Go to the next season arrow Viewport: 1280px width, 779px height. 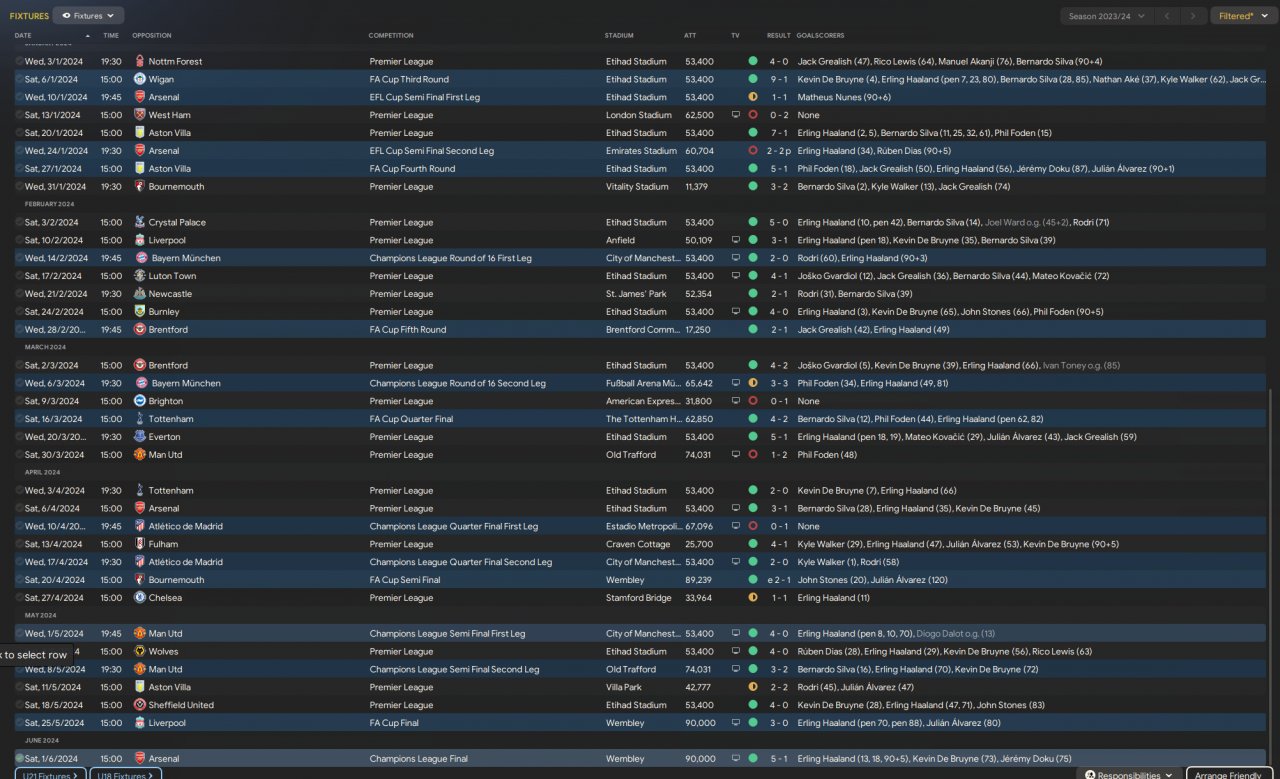coord(1193,16)
